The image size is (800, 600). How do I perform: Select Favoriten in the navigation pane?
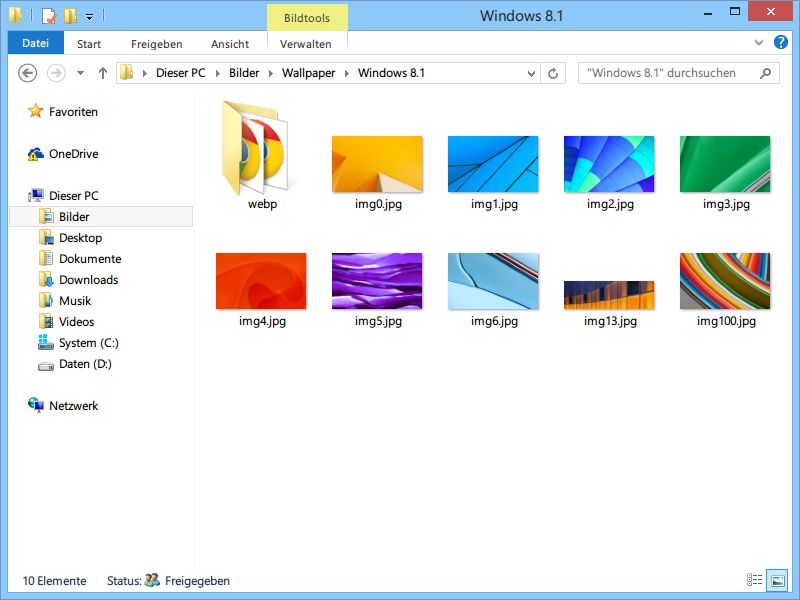tap(73, 112)
